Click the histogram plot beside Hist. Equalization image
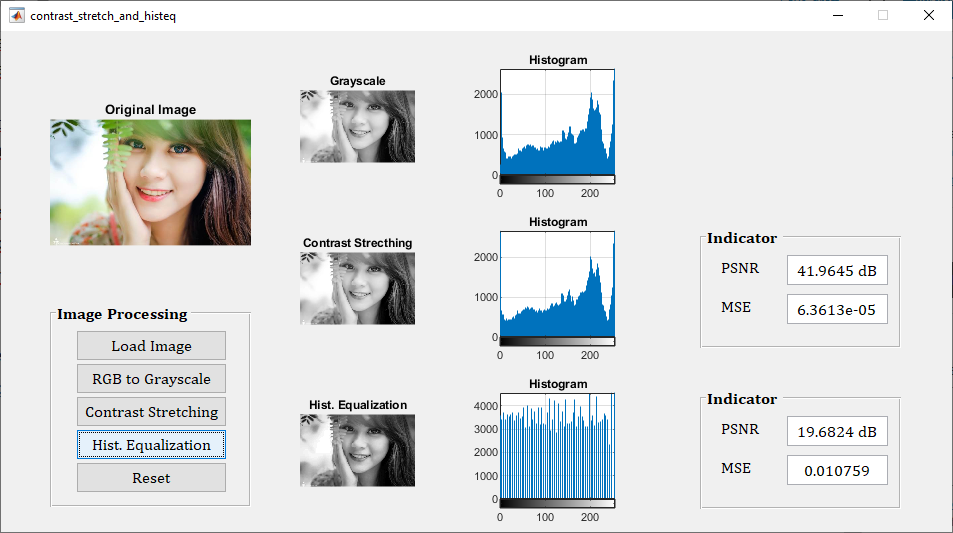This screenshot has height=533, width=953. [557, 445]
